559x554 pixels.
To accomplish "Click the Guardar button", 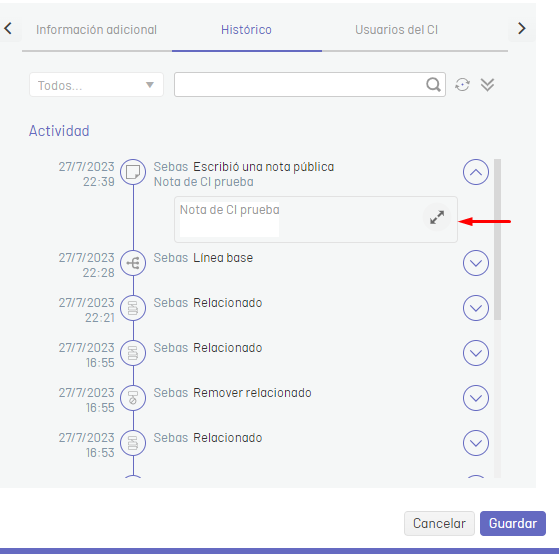I will [513, 523].
